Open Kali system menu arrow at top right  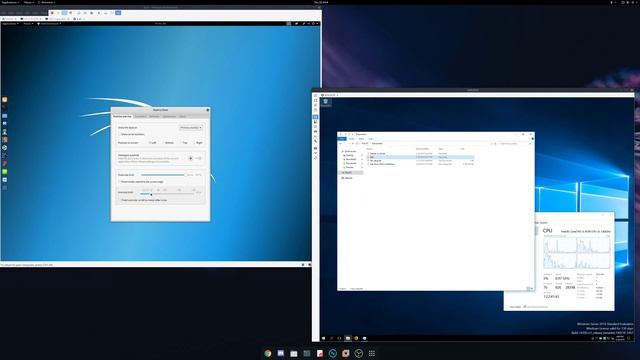tap(317, 24)
